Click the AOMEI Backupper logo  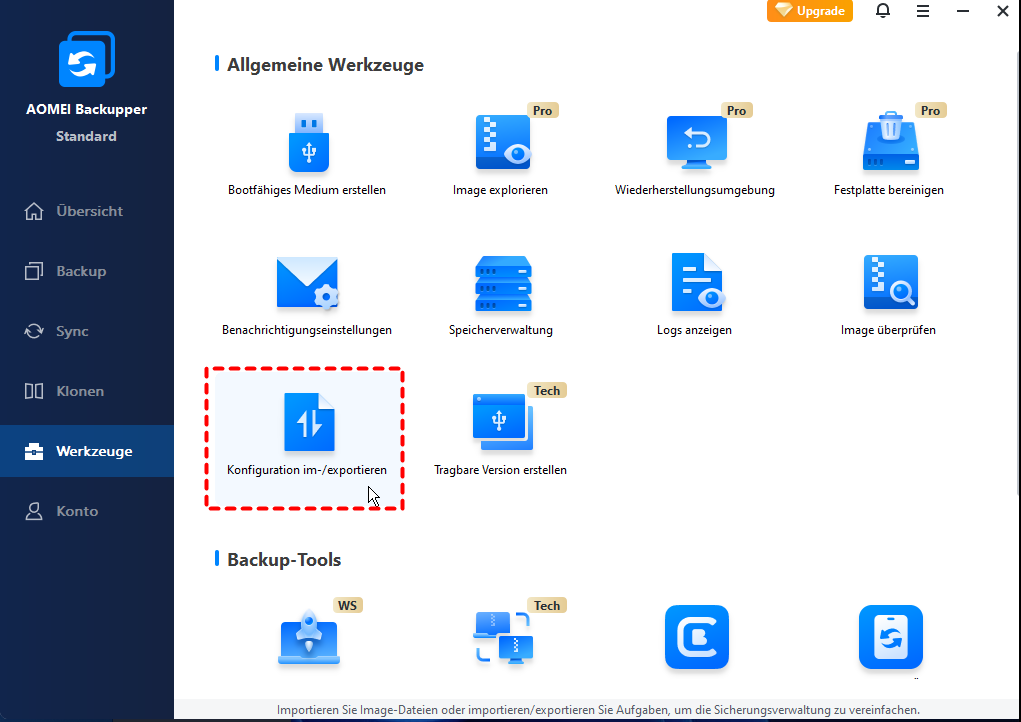[87, 59]
